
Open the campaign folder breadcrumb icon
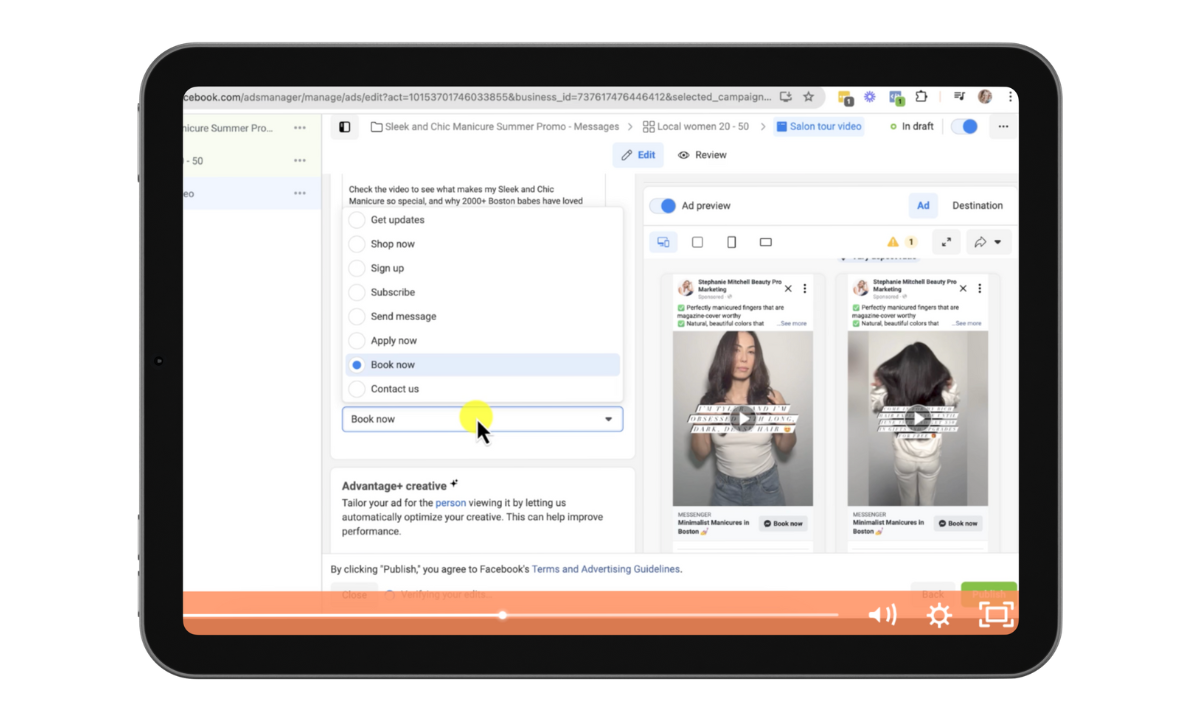377,127
